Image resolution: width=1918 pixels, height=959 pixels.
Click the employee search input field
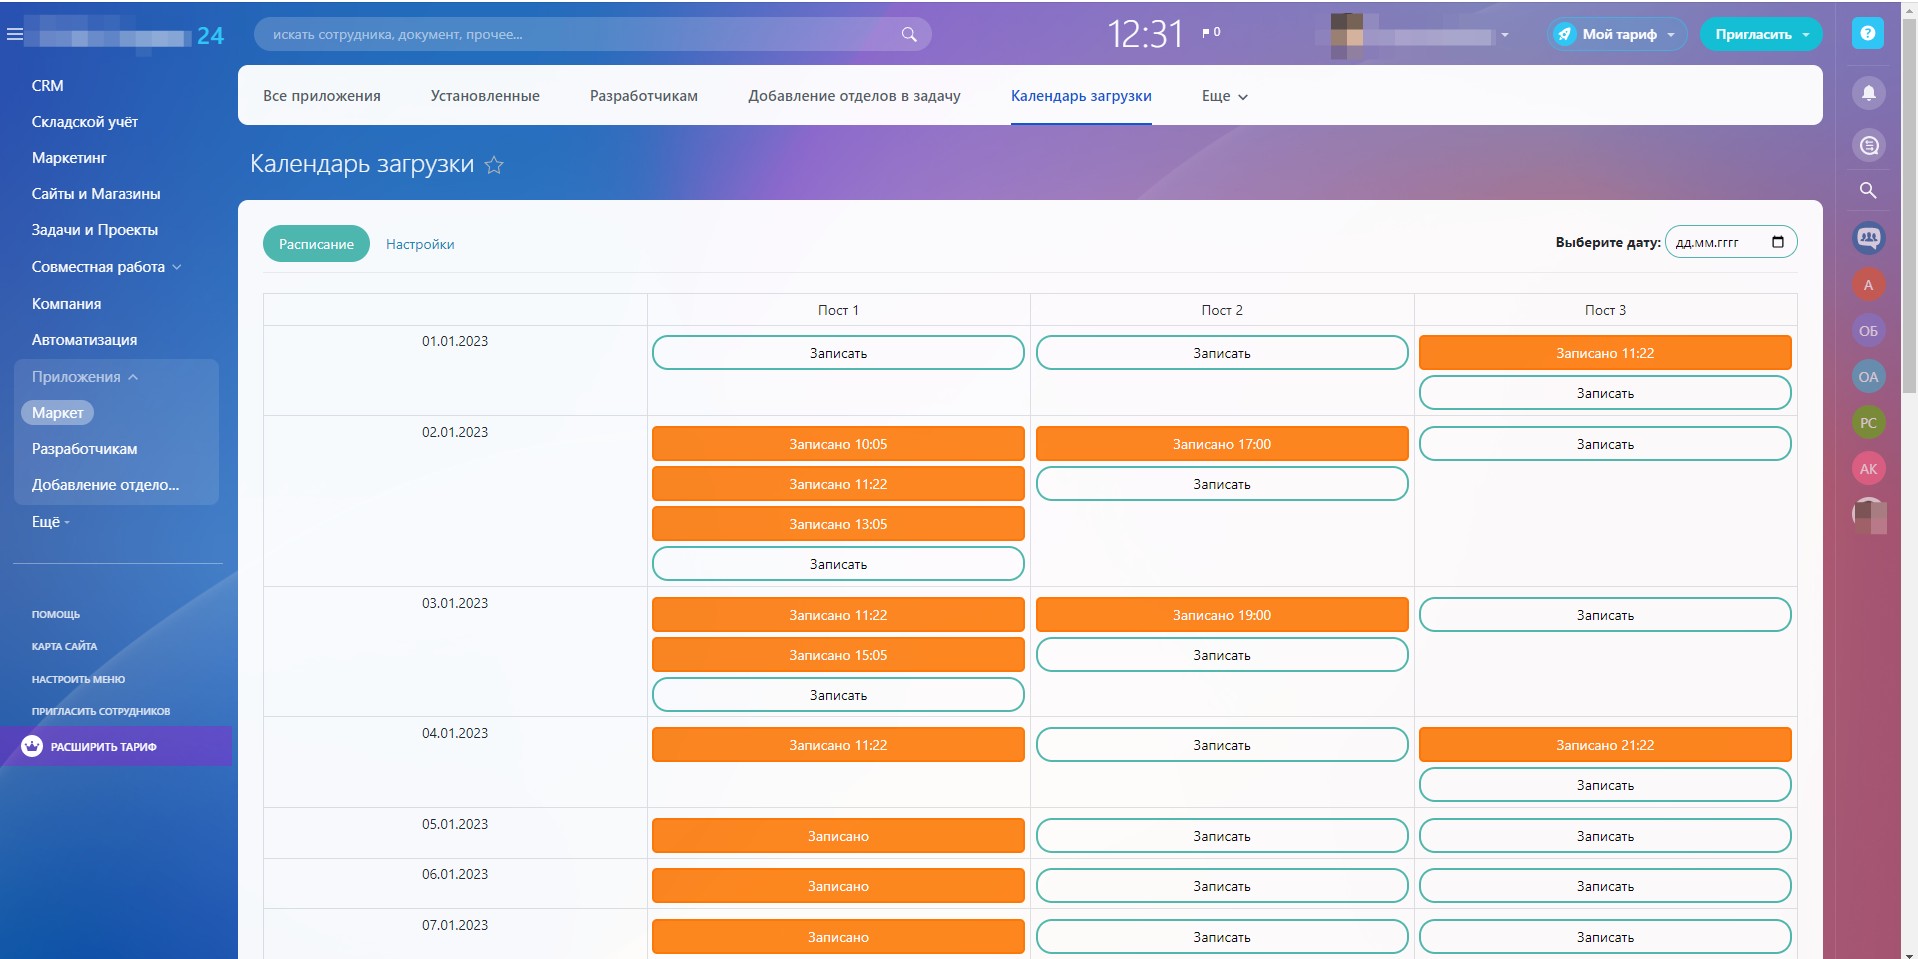580,34
